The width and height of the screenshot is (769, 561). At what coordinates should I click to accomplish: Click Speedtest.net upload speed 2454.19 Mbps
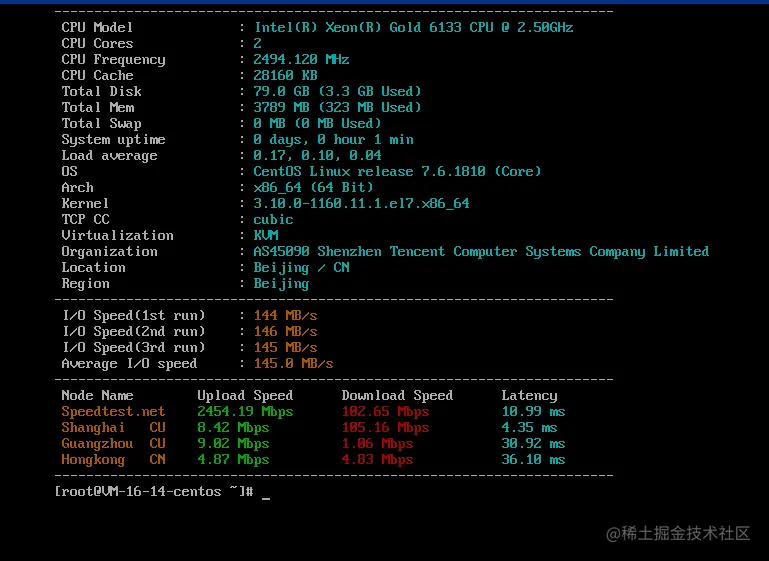[x=245, y=411]
